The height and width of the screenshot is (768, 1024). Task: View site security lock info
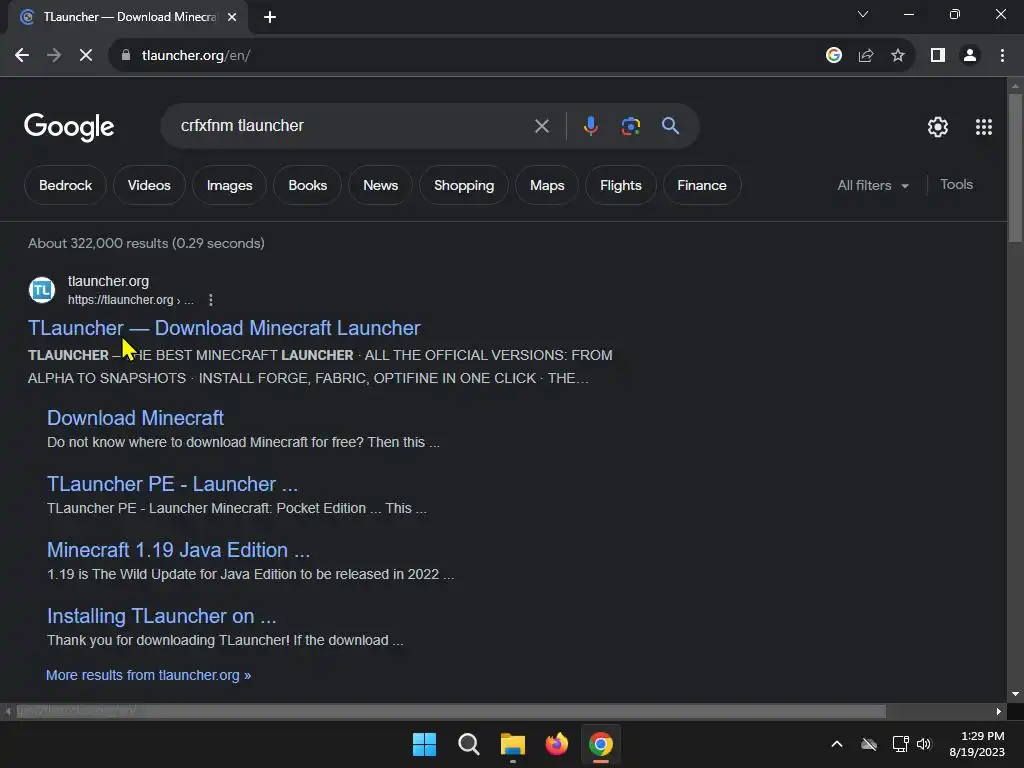(126, 56)
